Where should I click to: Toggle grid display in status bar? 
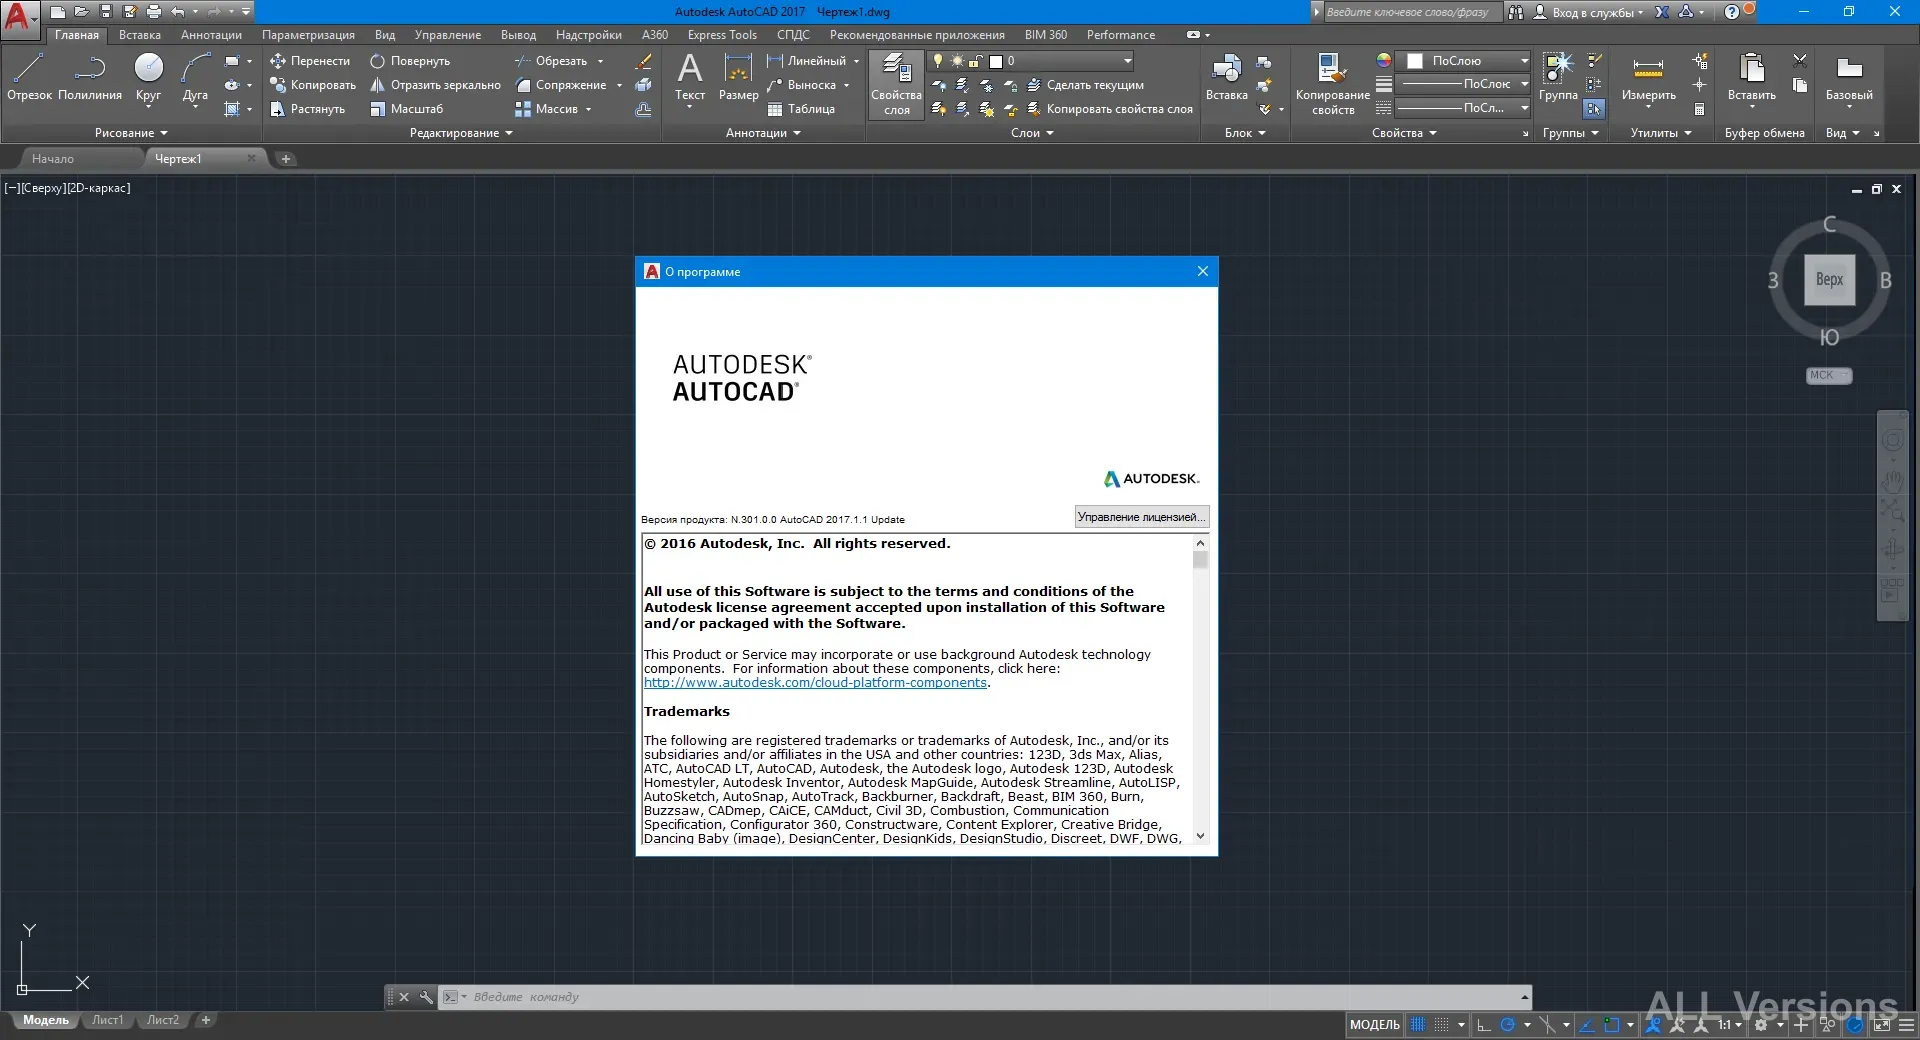pos(1418,1025)
